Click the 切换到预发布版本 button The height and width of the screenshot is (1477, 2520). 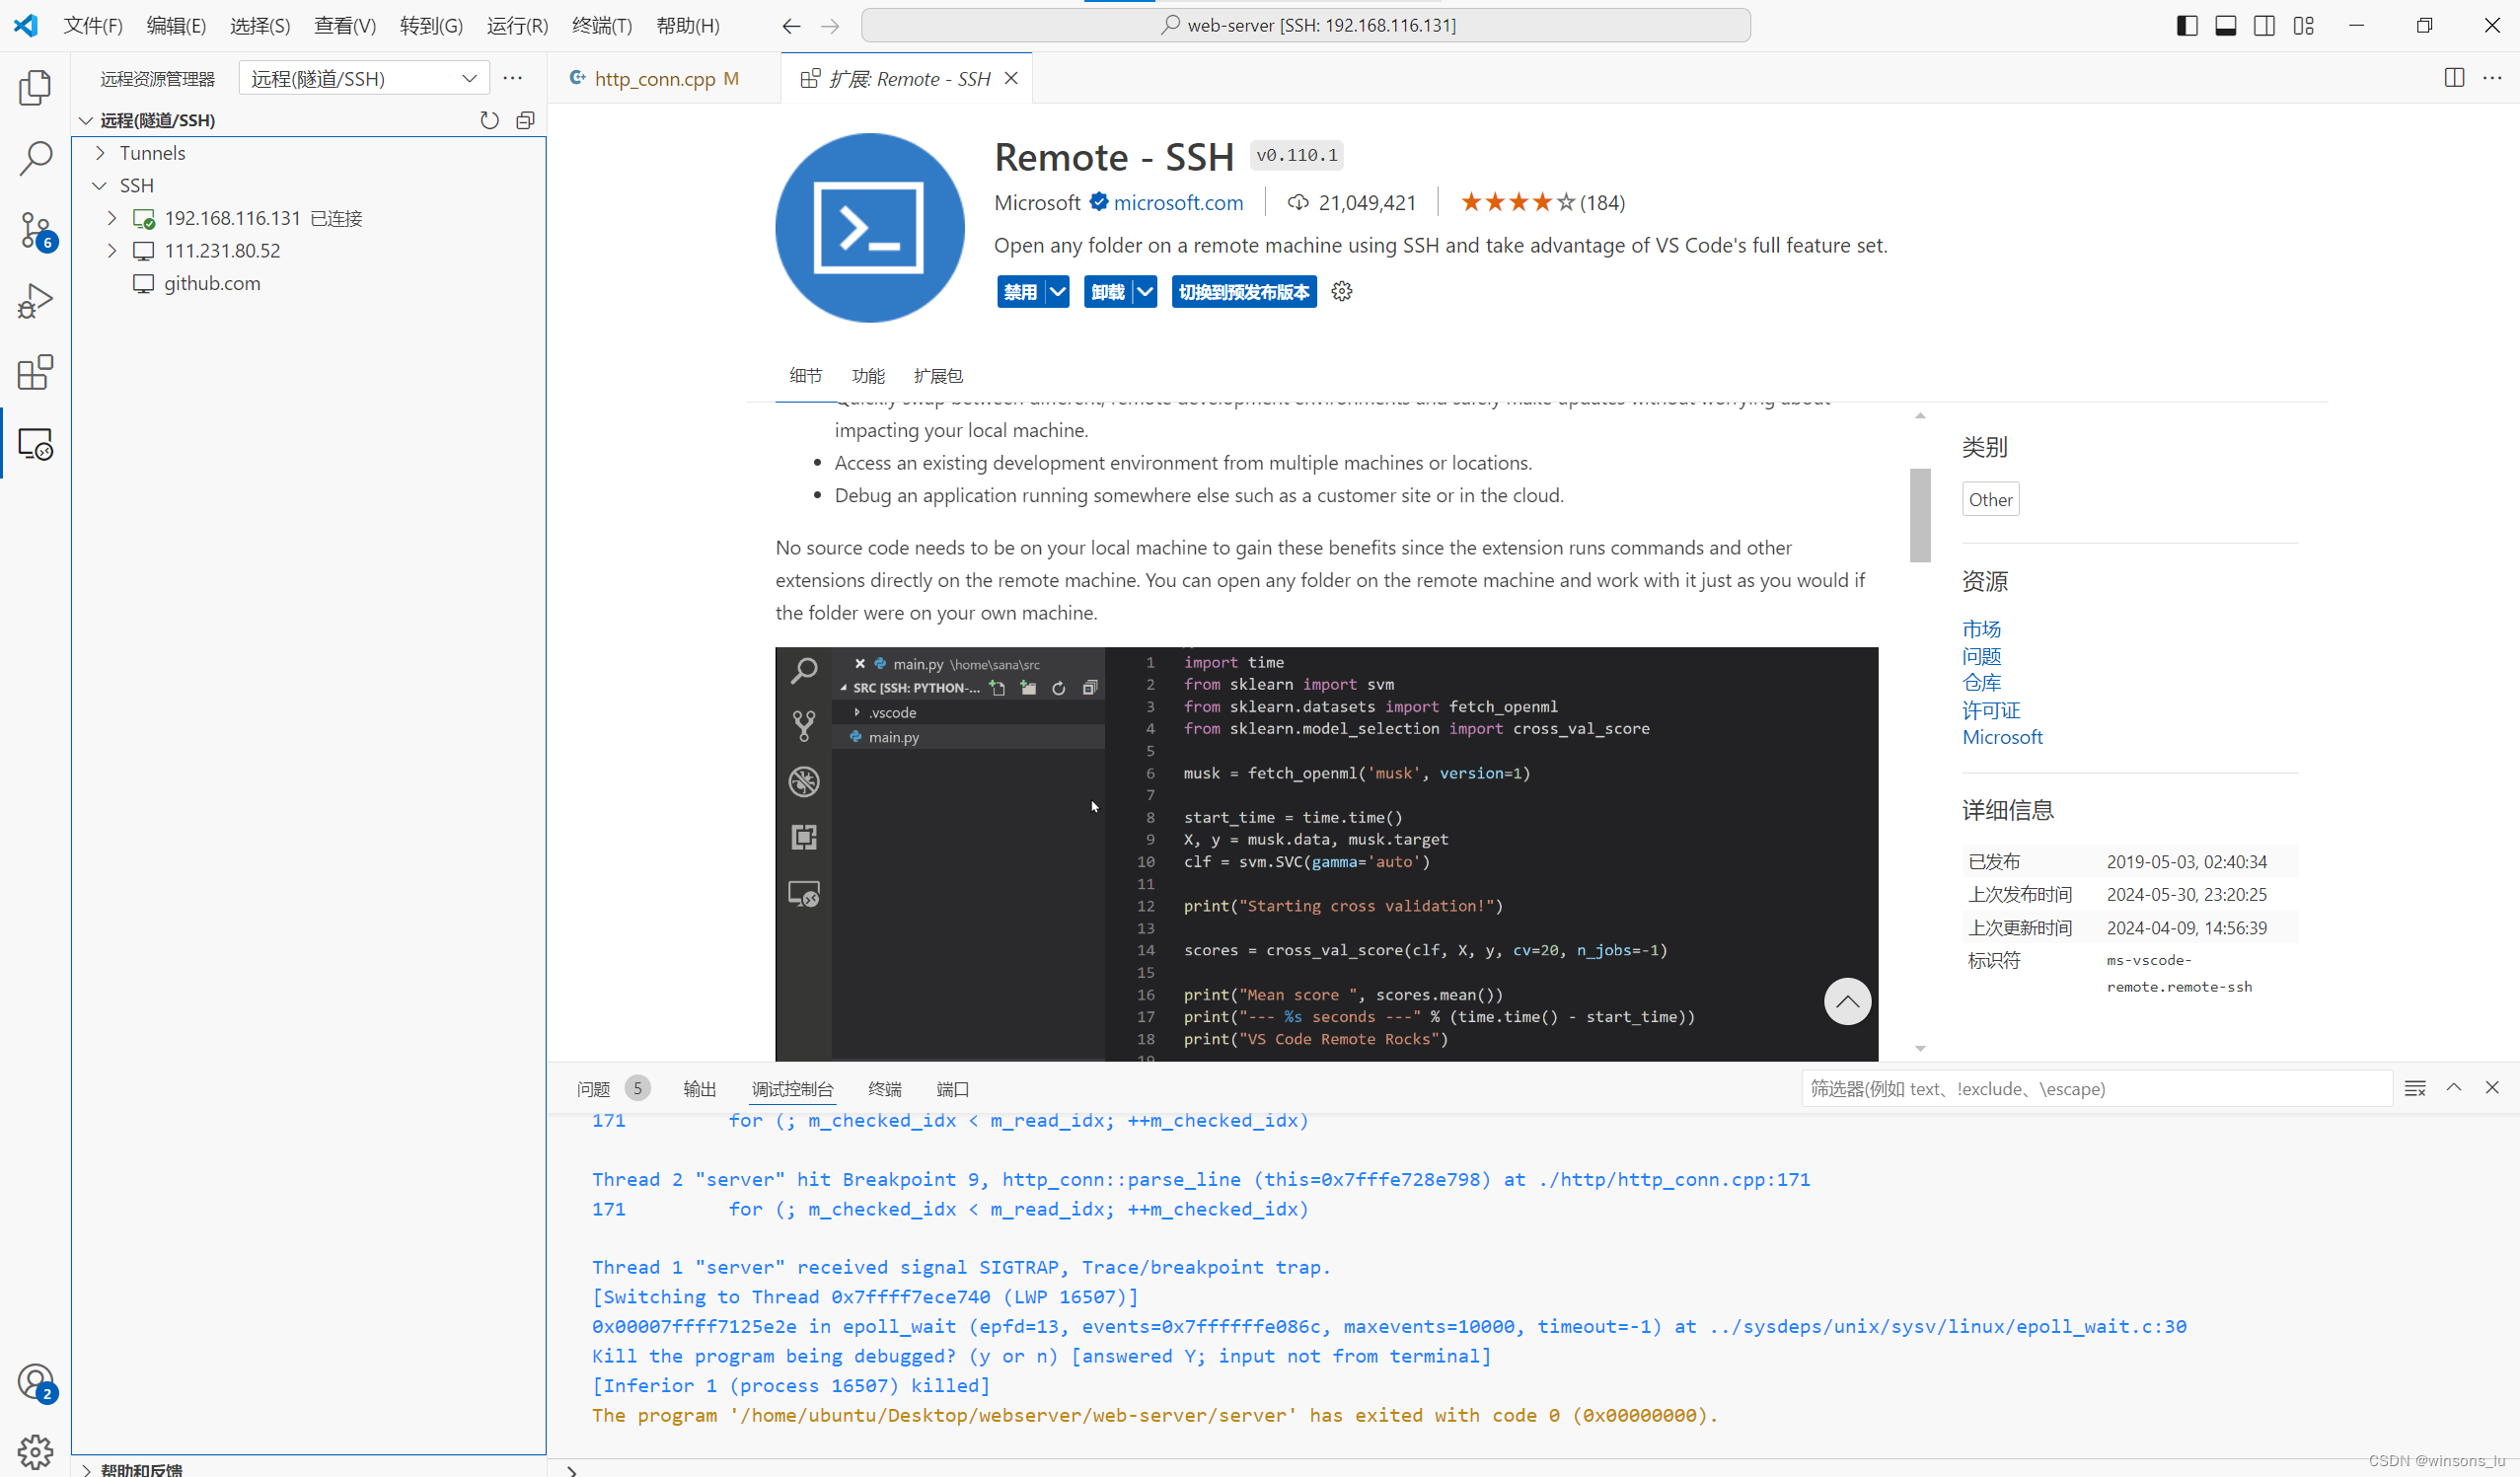[1243, 291]
